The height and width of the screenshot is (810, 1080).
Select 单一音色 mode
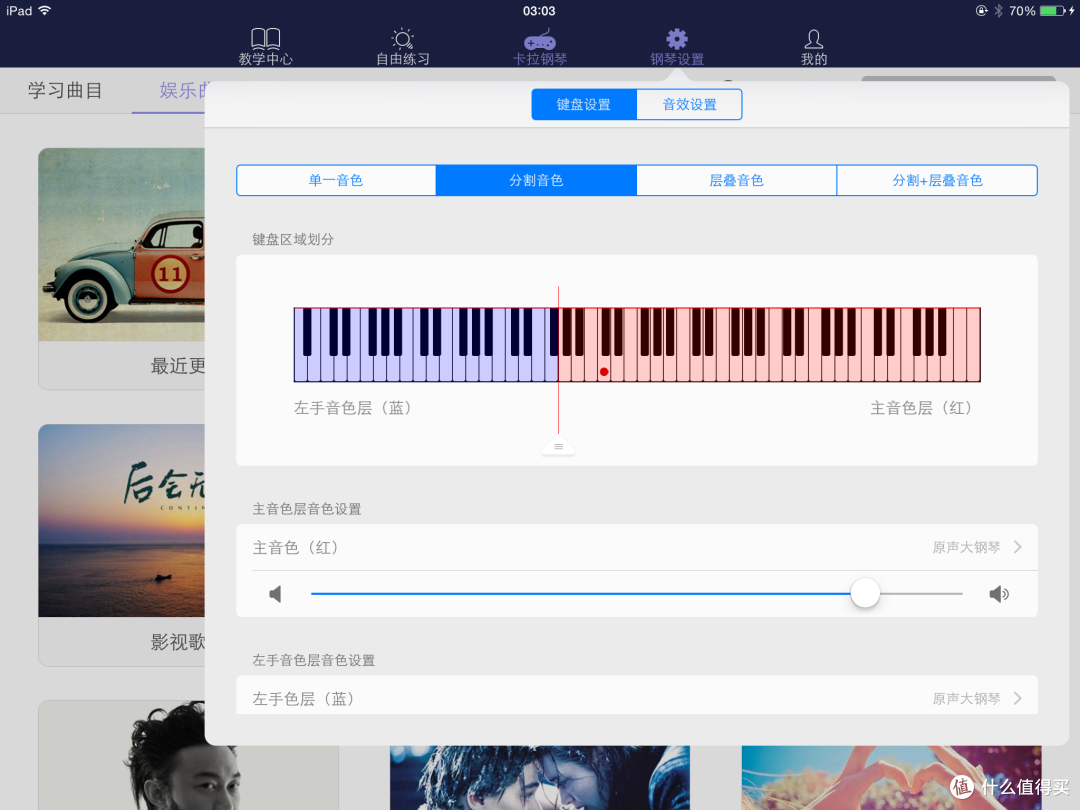tap(336, 180)
